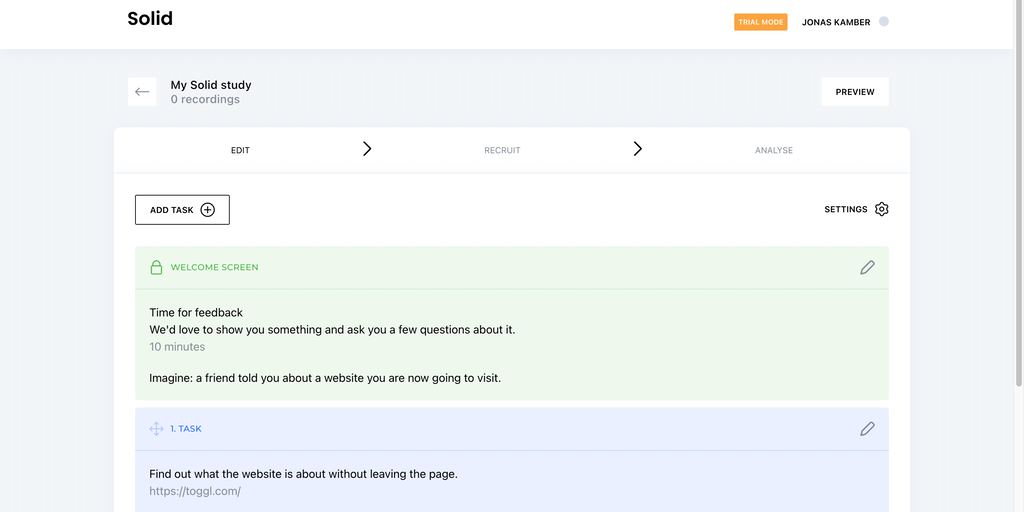Click the user avatar circle next to Jonas Kamber
This screenshot has height=512, width=1024.
pos(884,22)
